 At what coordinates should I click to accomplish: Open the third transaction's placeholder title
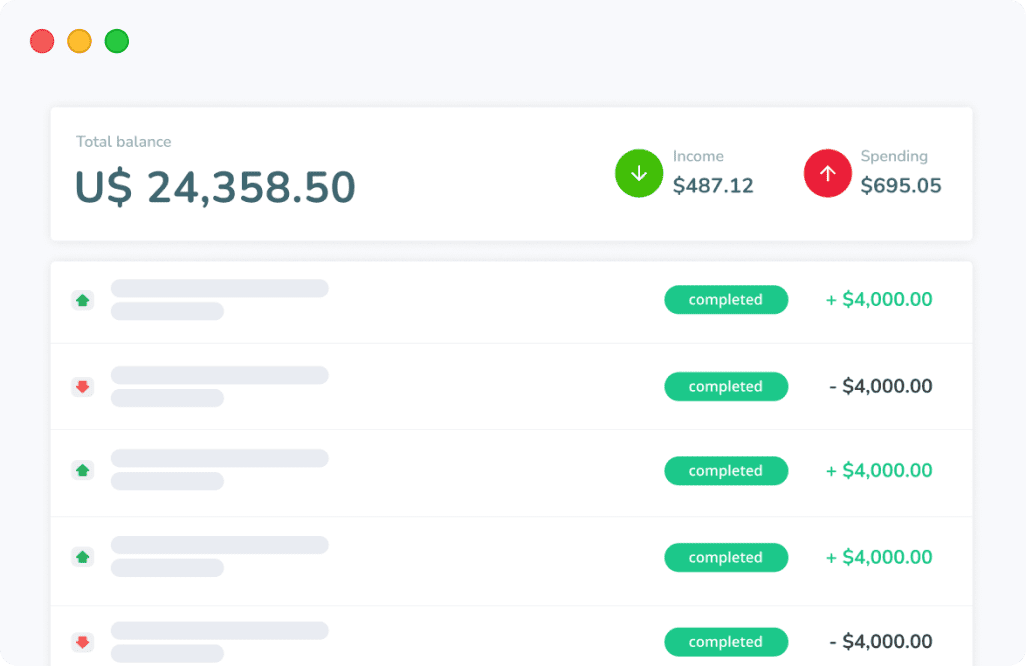[219, 458]
